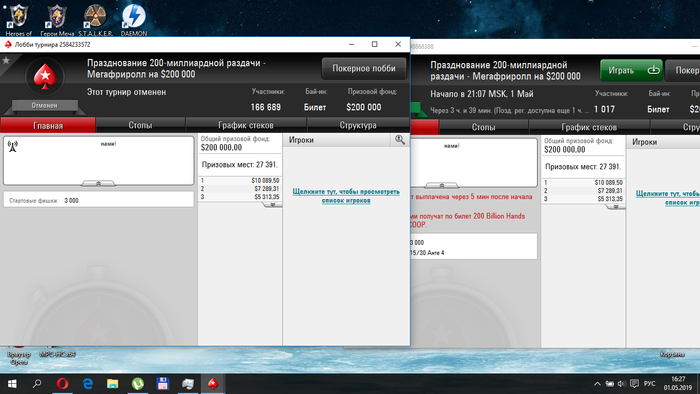The height and width of the screenshot is (394, 700).
Task: Open Opera browser from the taskbar
Action: [62, 383]
